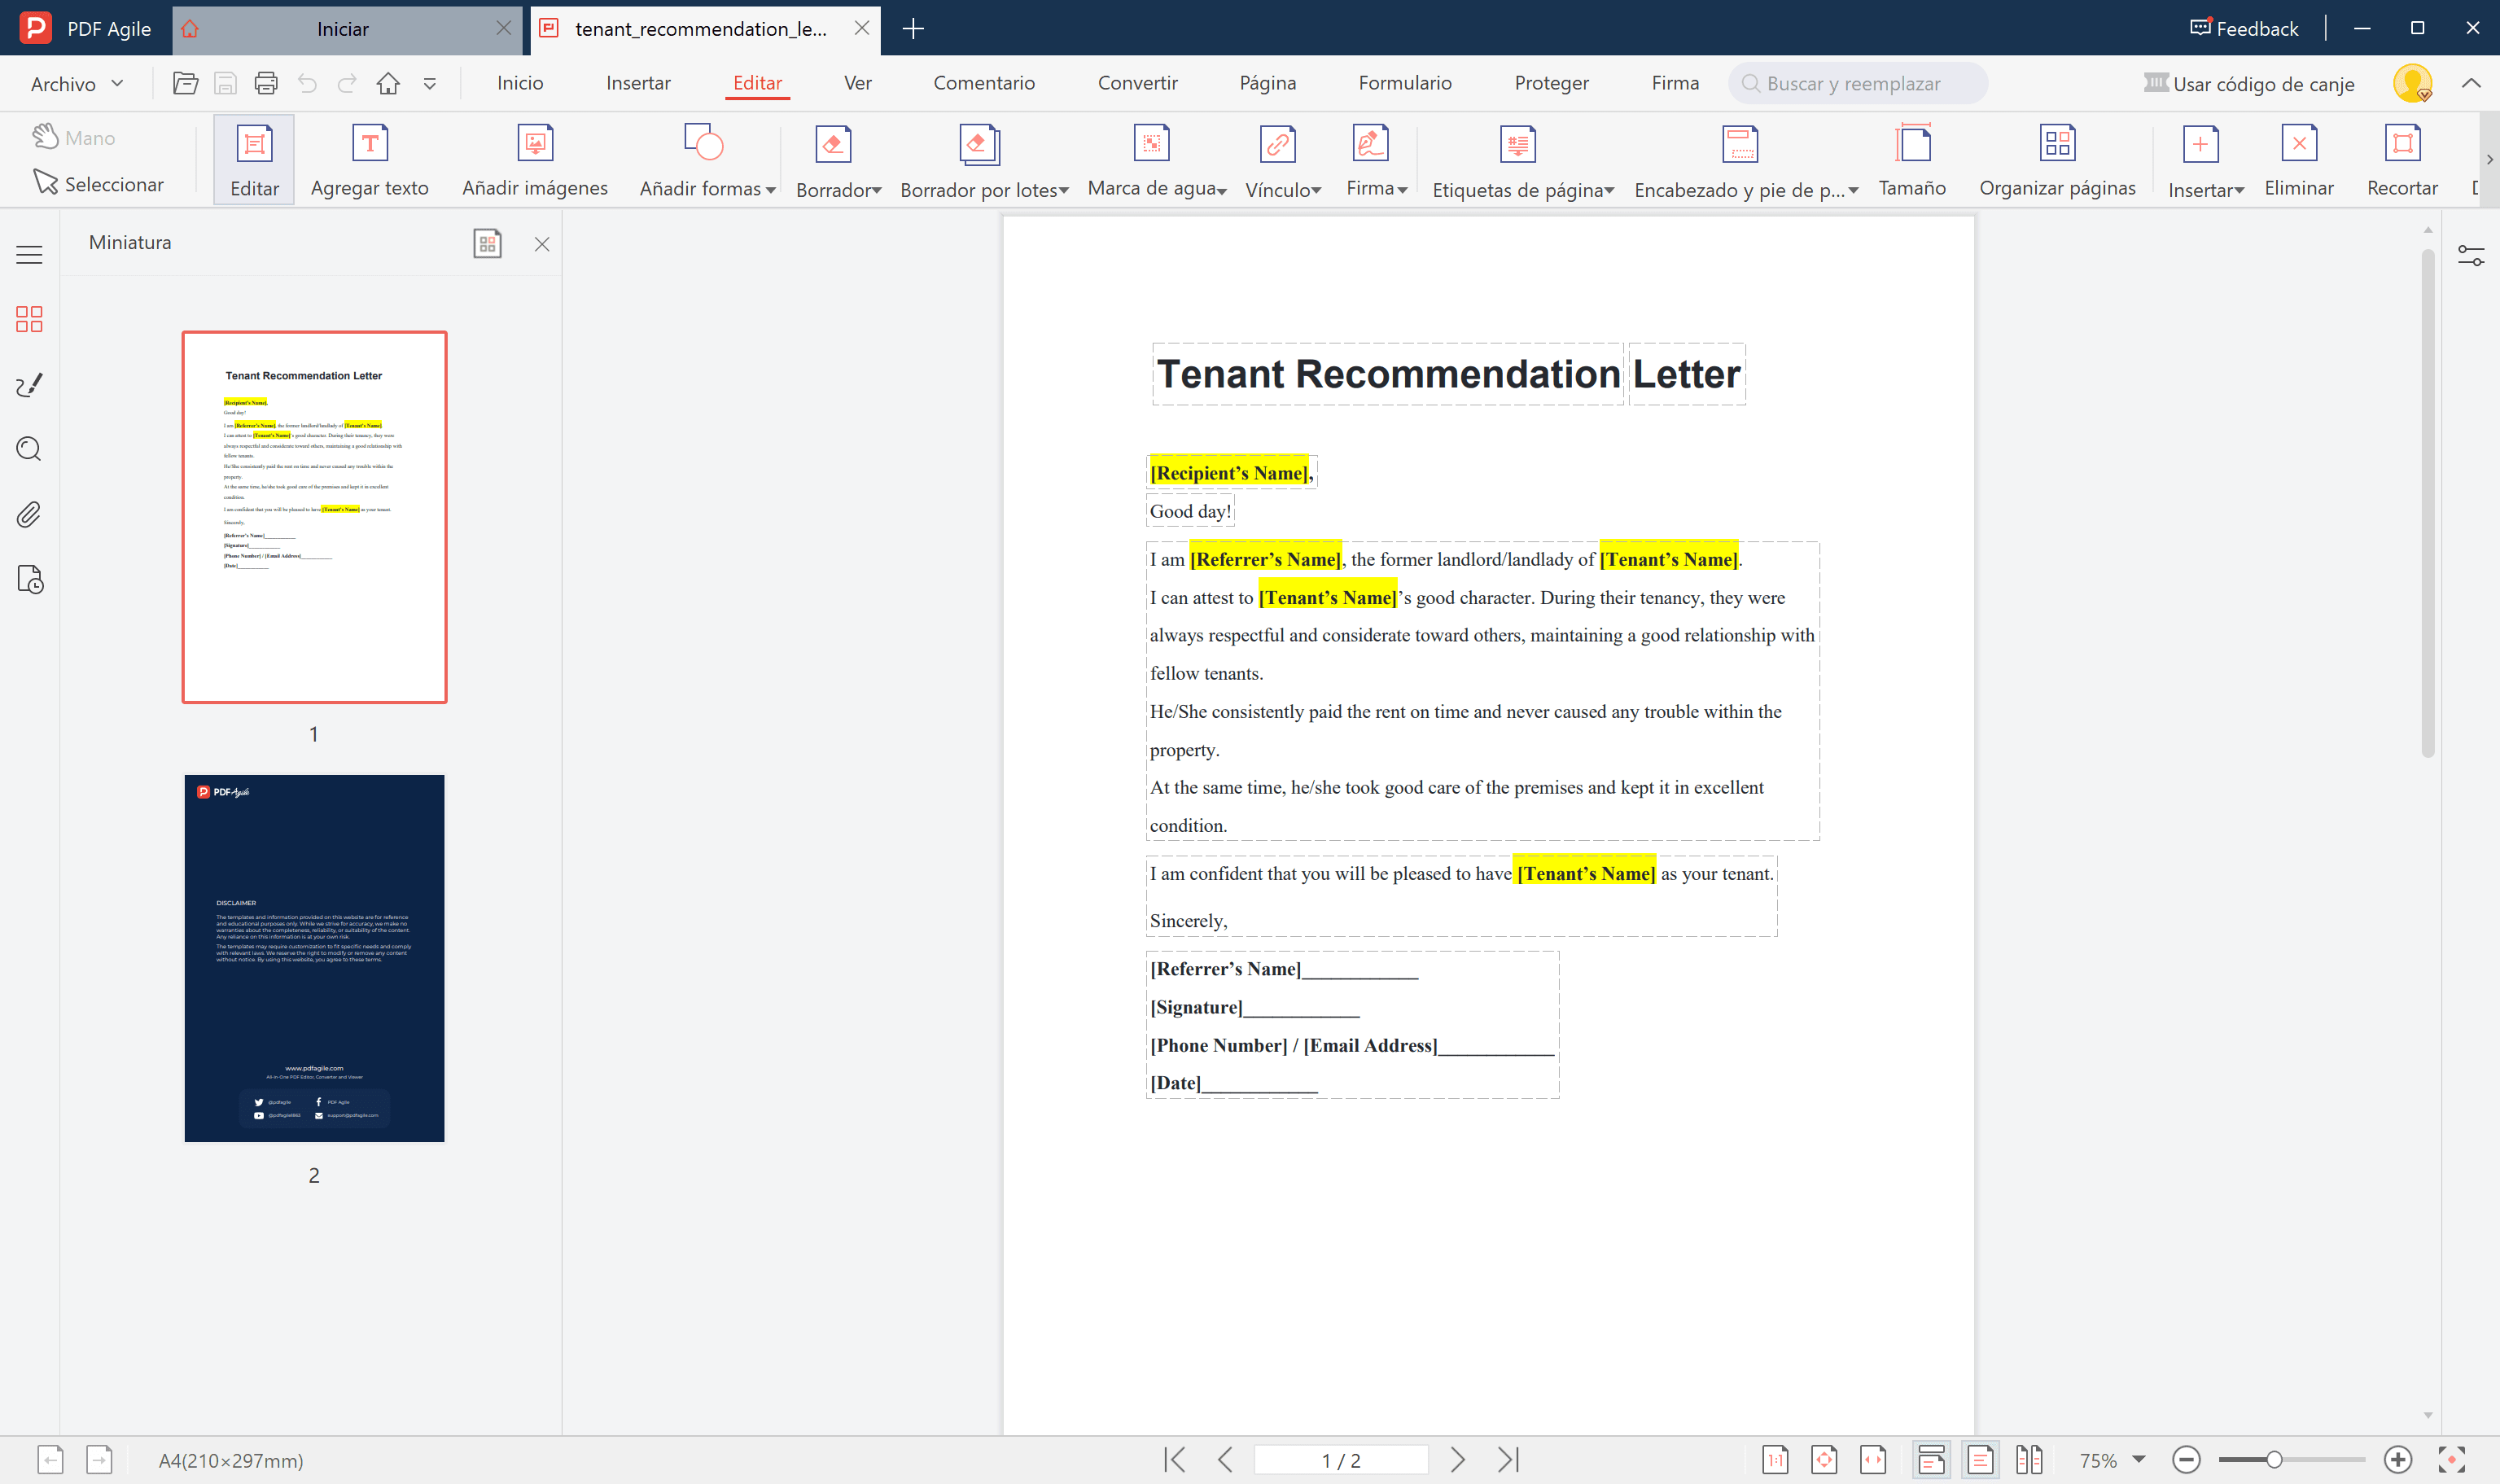Viewport: 2500px width, 1484px height.
Task: Open search in the left sidebar
Action: click(29, 449)
